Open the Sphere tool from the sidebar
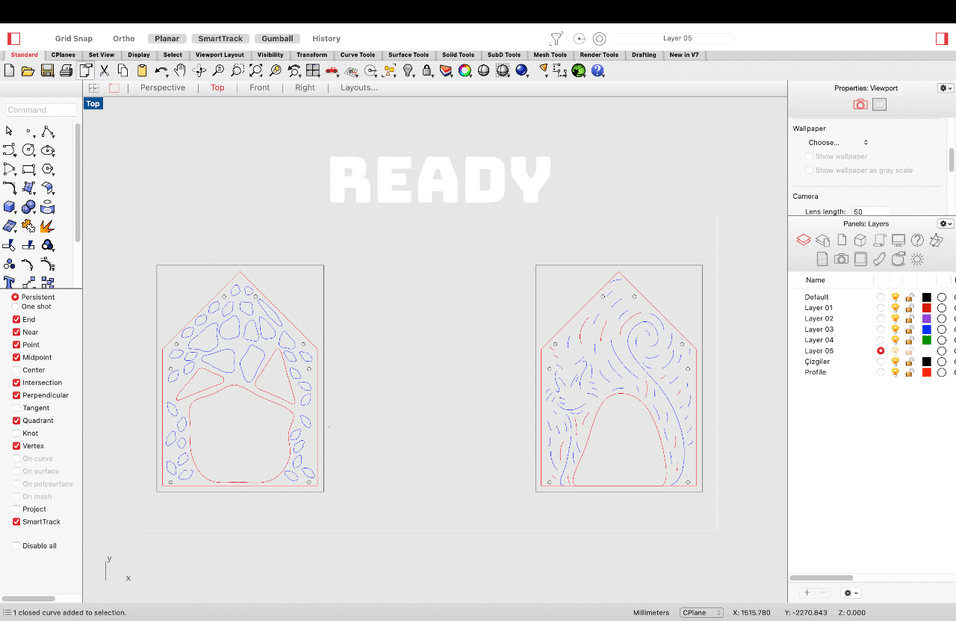Screen dimensions: 956x621 pyautogui.click(x=27, y=206)
